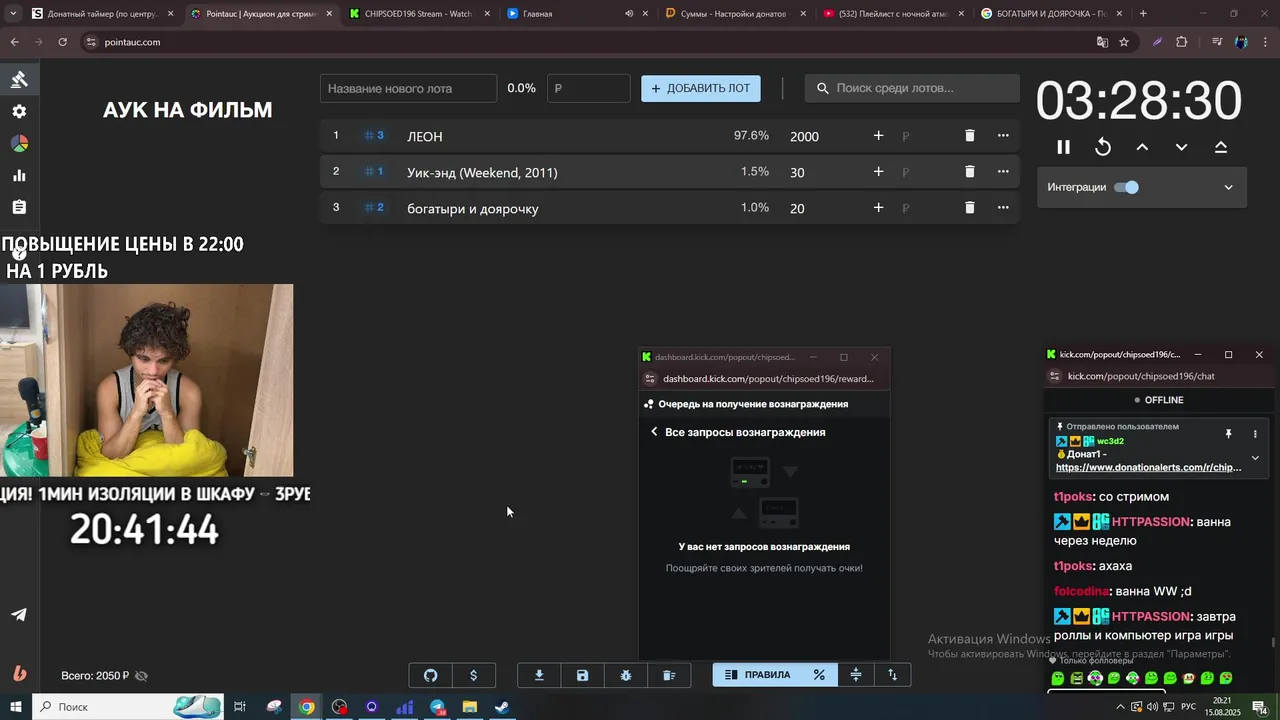Click the double-up timer increase arrow

click(1221, 147)
